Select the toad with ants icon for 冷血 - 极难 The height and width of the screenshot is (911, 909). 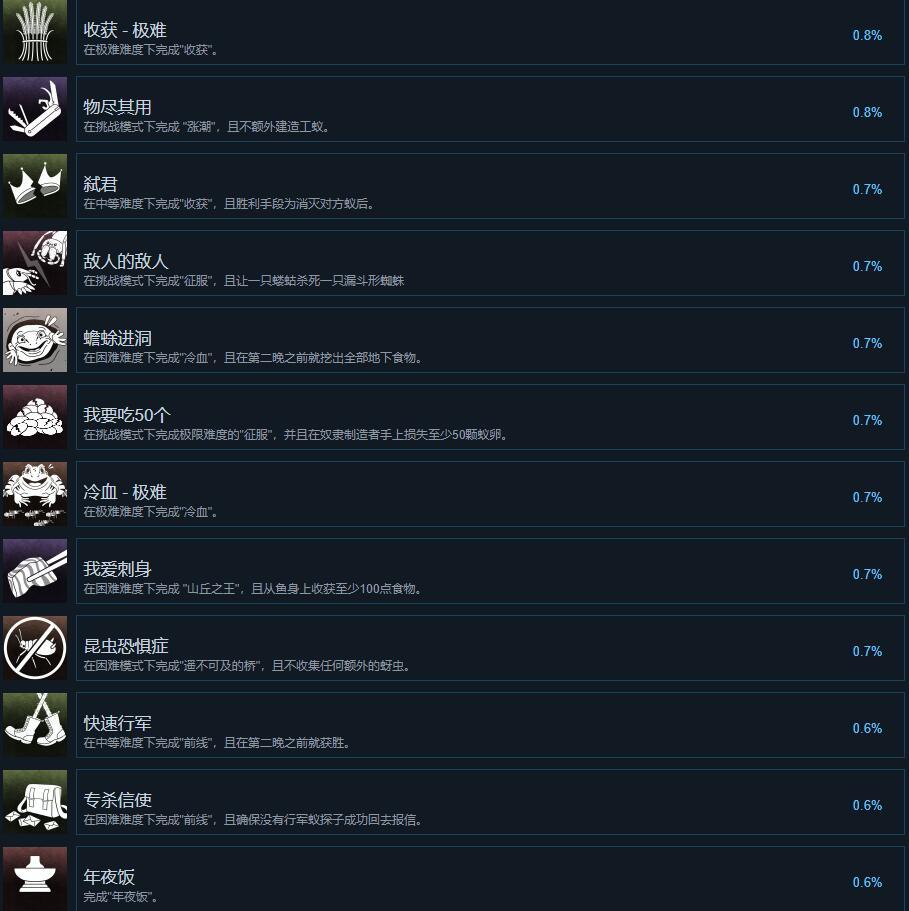[35, 494]
